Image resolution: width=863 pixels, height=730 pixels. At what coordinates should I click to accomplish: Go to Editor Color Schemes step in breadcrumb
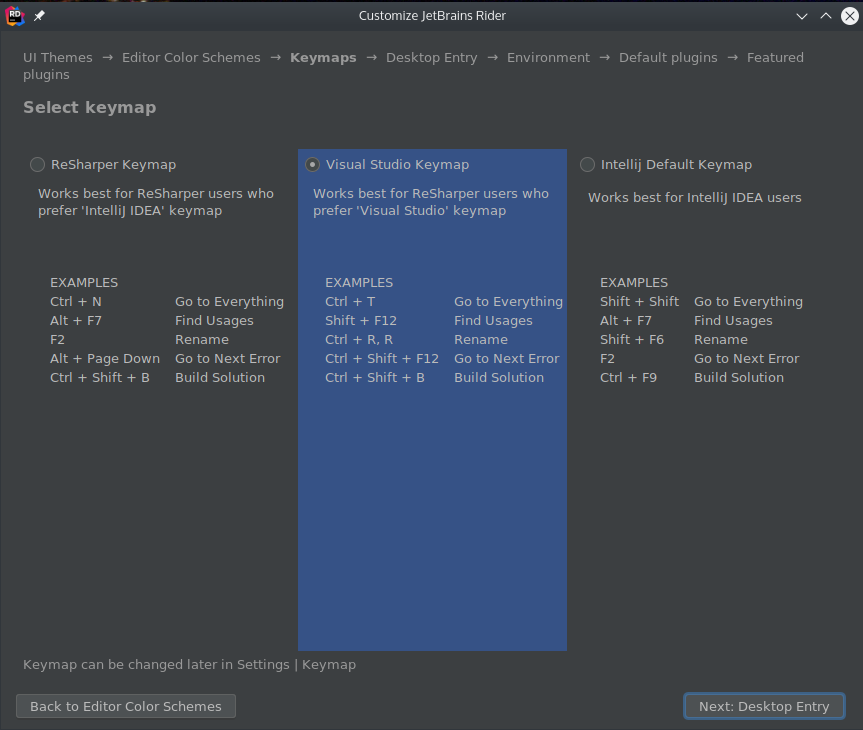(x=191, y=58)
